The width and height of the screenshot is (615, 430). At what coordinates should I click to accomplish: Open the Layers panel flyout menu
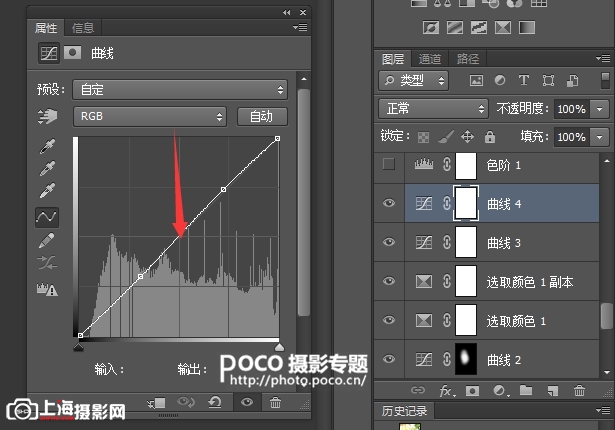point(603,59)
